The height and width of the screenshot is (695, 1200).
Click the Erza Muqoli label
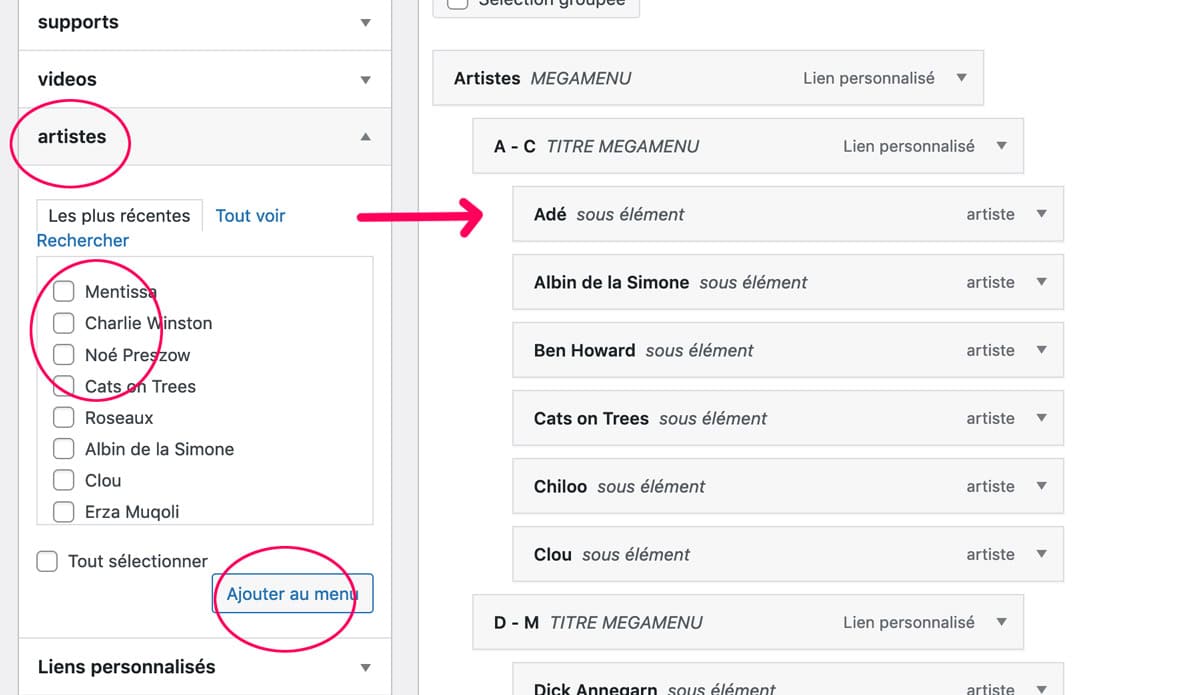[132, 512]
